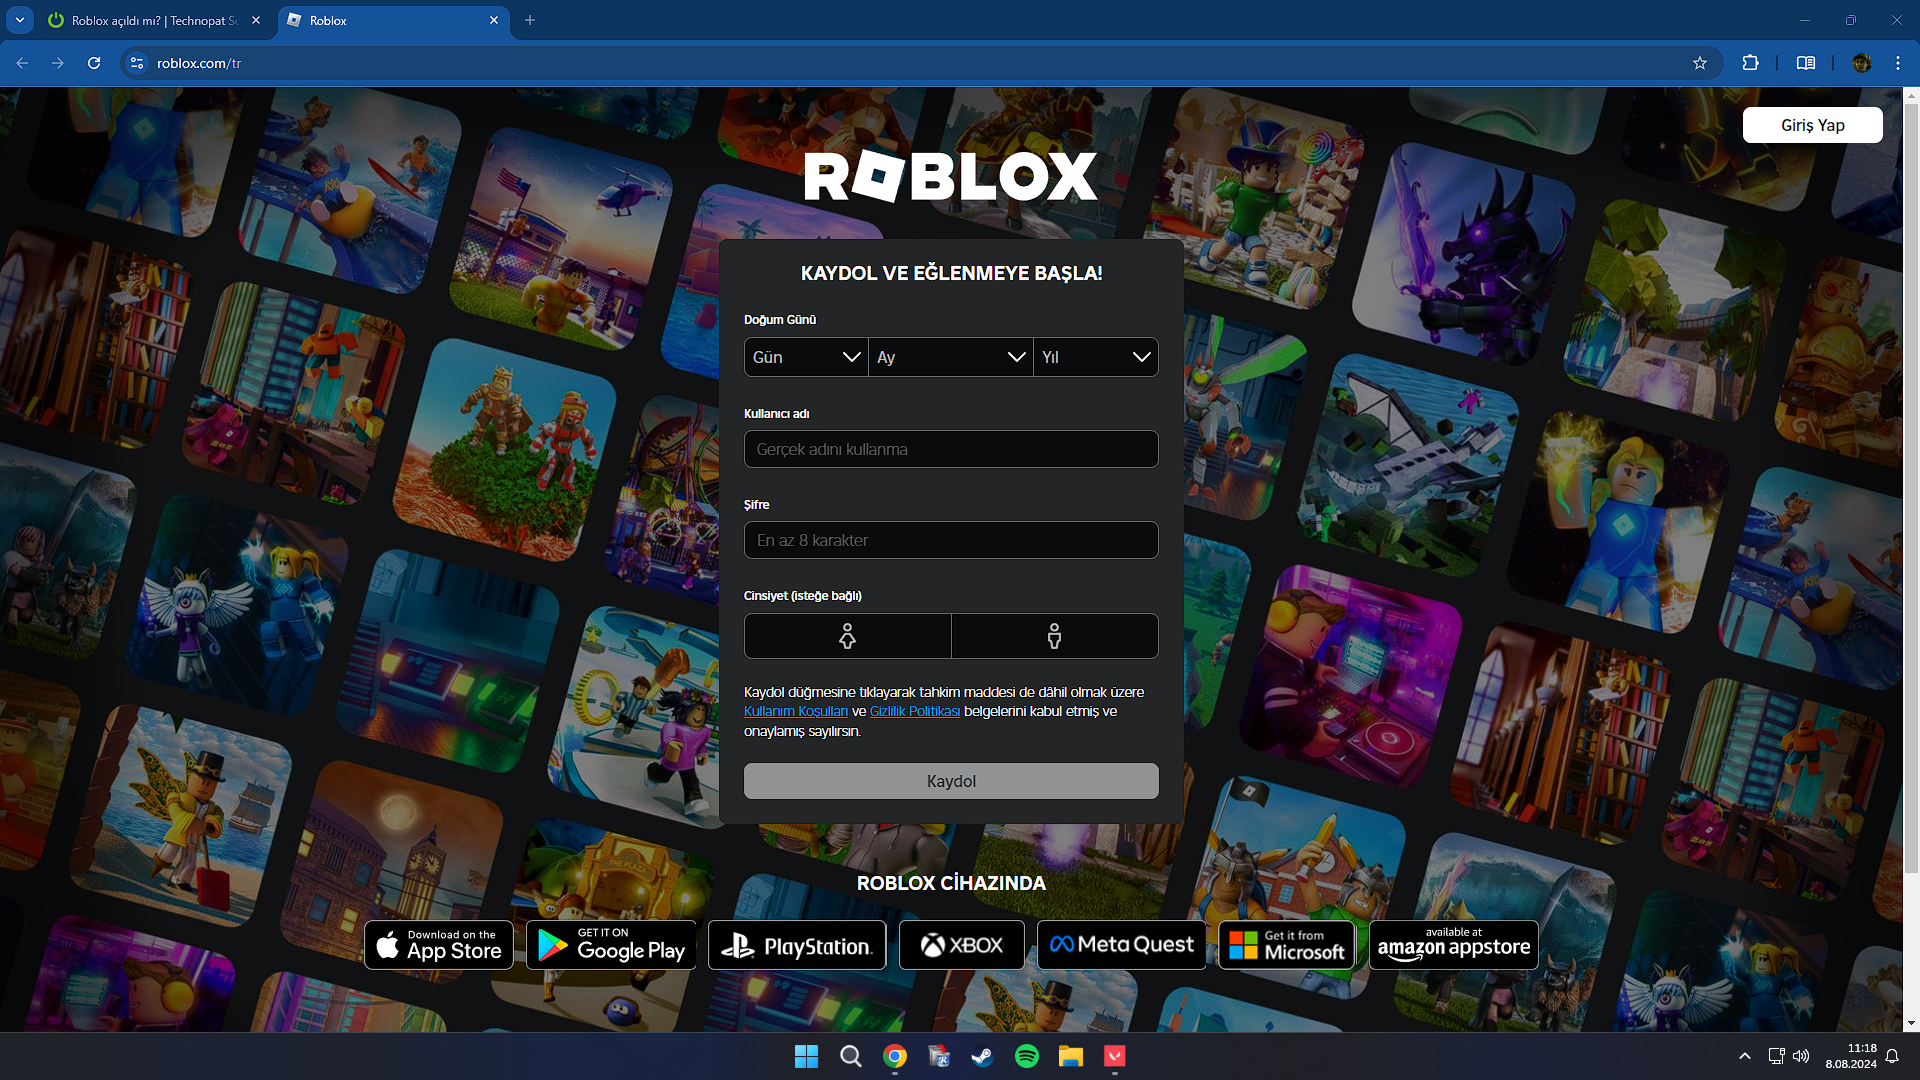Open the PlayStation store badge
Image resolution: width=1920 pixels, height=1080 pixels.
click(797, 945)
